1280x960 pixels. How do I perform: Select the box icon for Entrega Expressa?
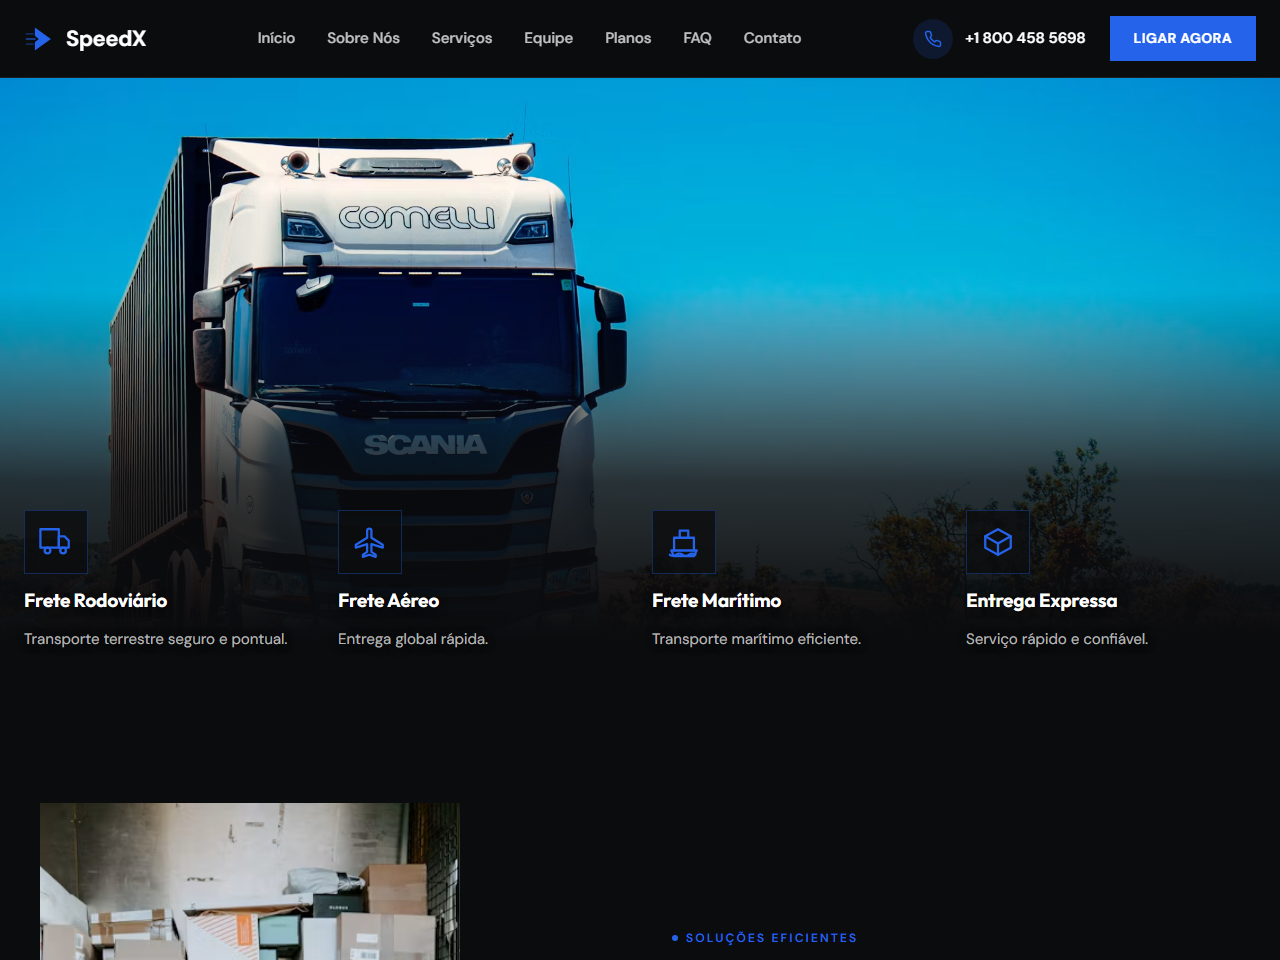click(x=997, y=542)
